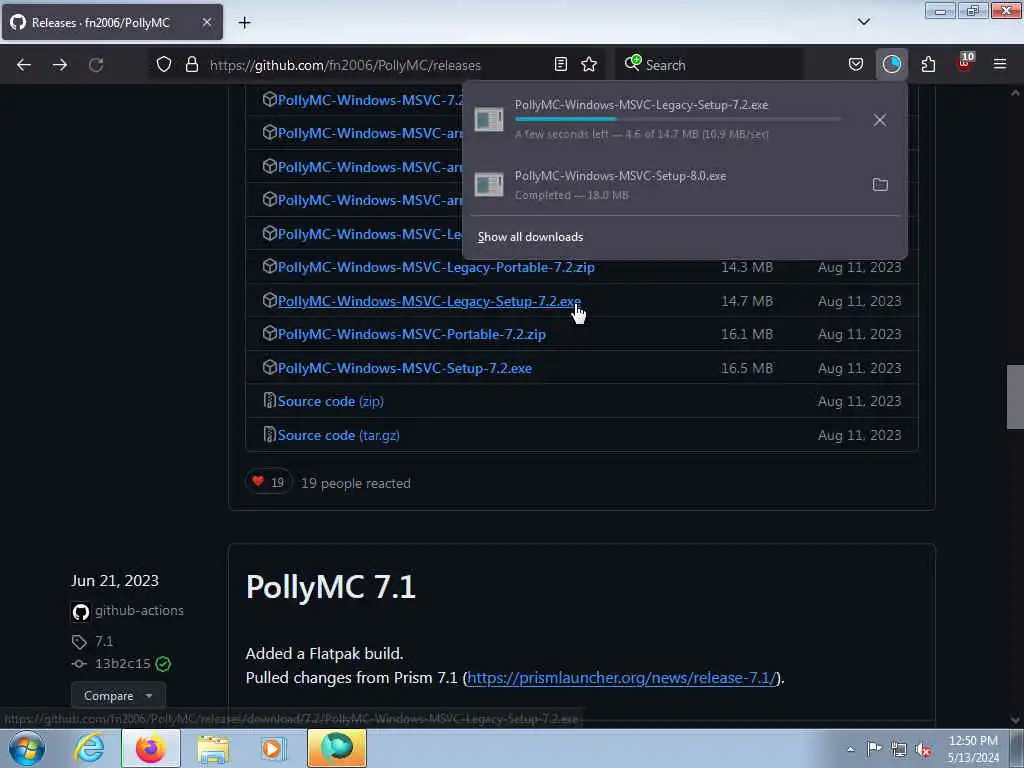Open Windows Explorer from taskbar
This screenshot has width=1024, height=768.
click(213, 748)
